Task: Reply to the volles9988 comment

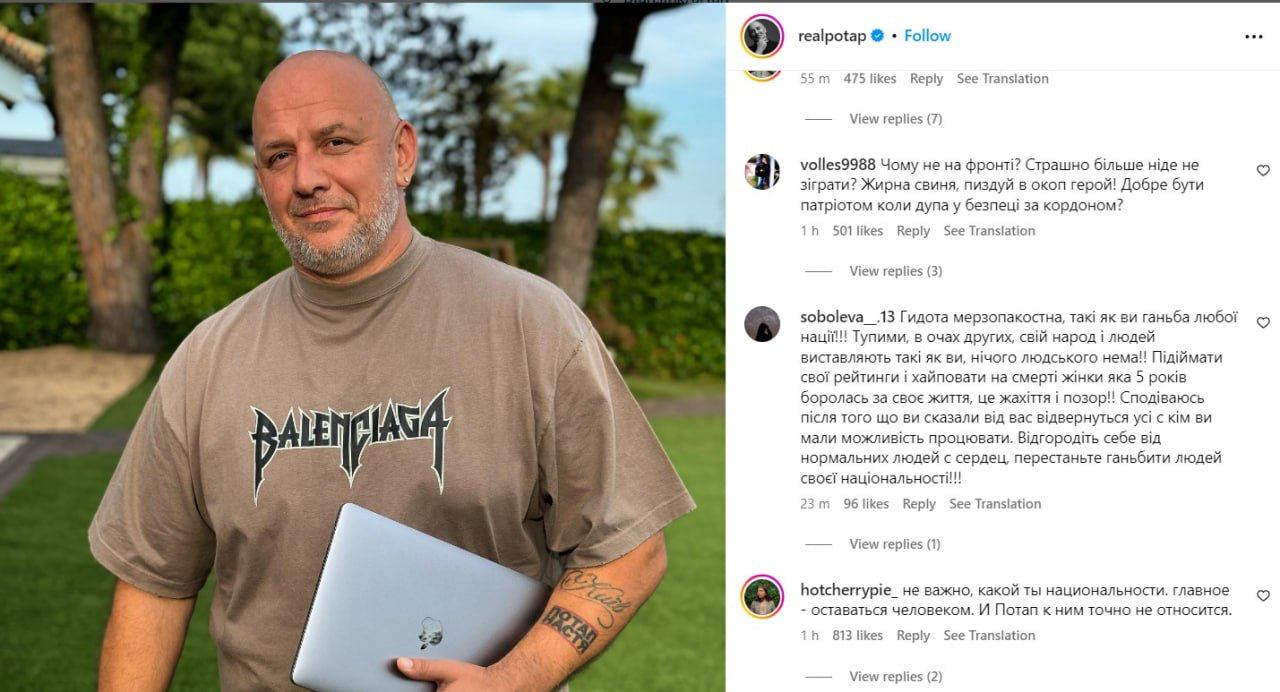Action: 913,231
